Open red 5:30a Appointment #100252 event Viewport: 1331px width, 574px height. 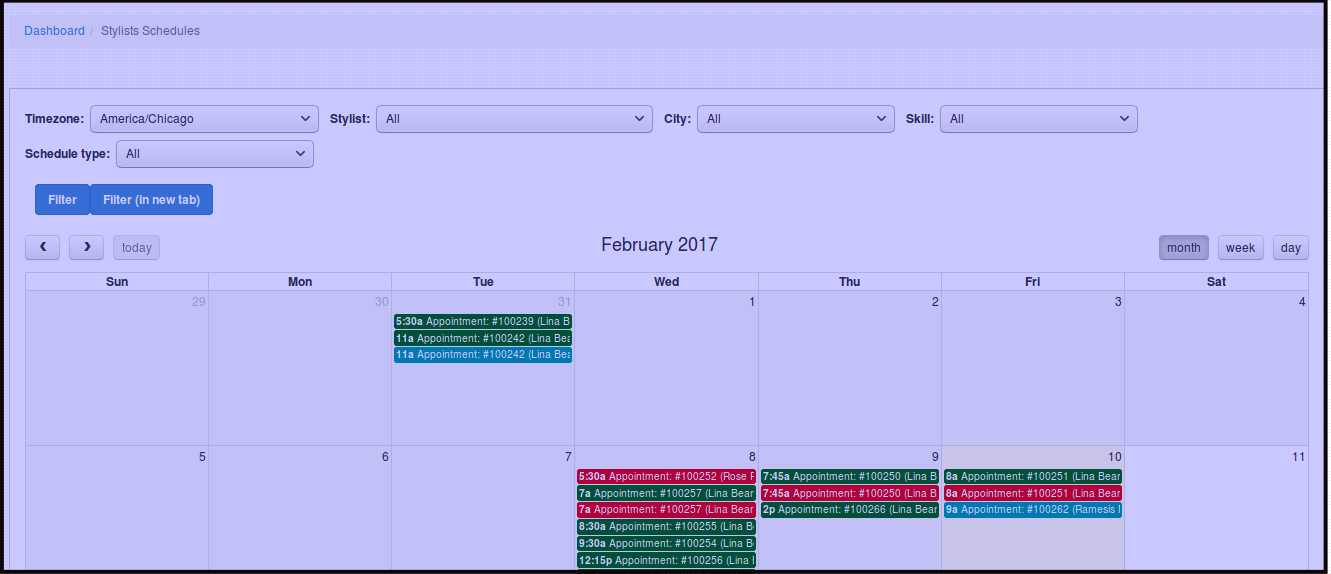pos(666,477)
